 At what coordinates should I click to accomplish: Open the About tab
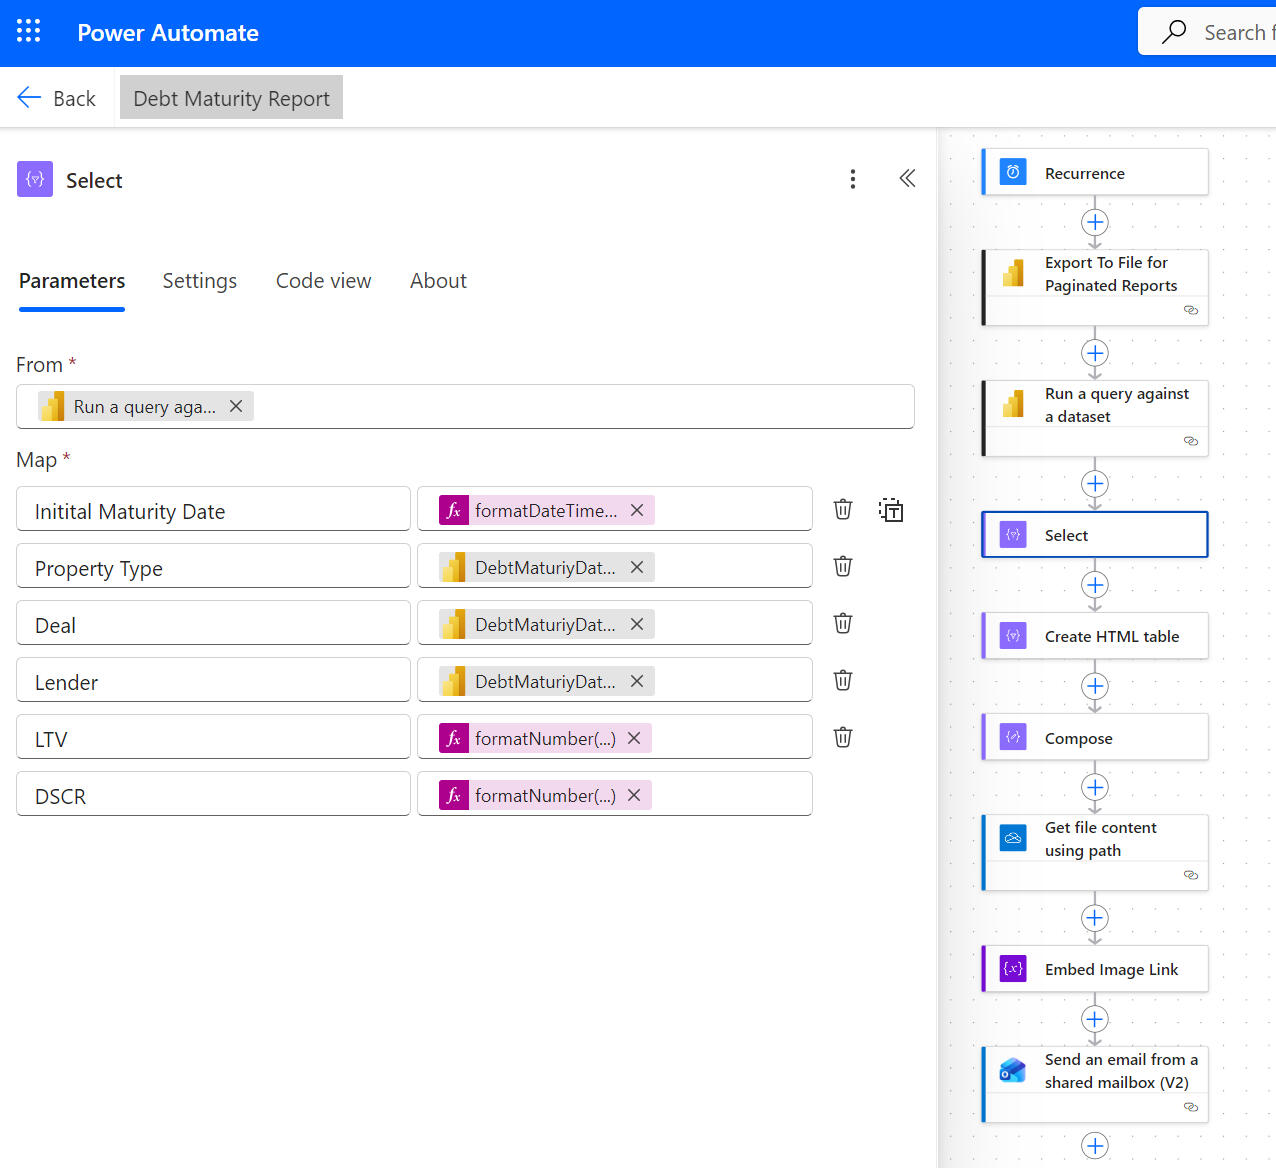click(438, 281)
